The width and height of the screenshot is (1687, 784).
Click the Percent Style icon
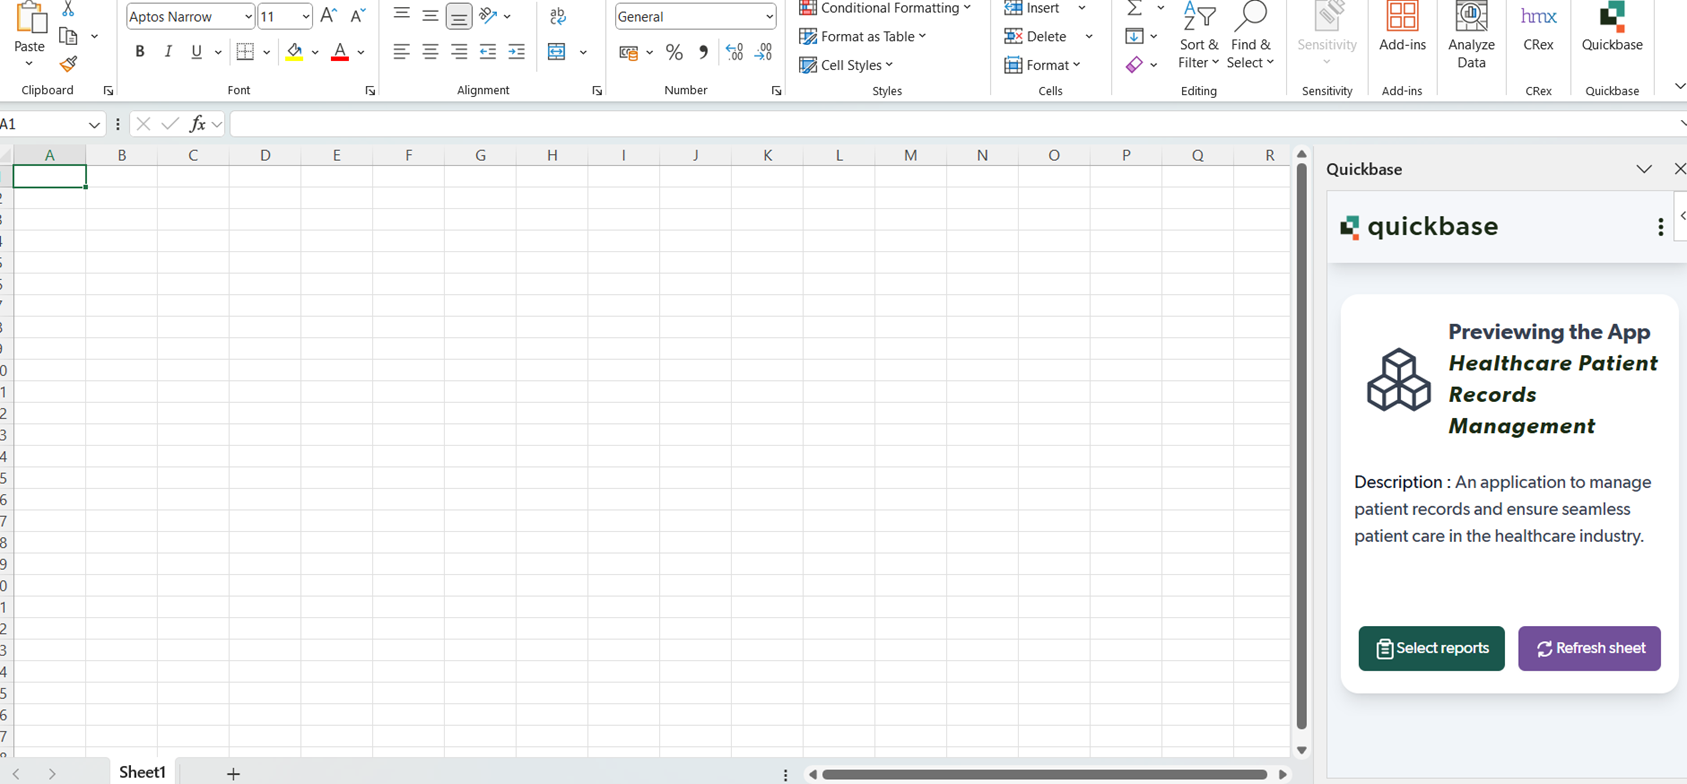point(674,52)
